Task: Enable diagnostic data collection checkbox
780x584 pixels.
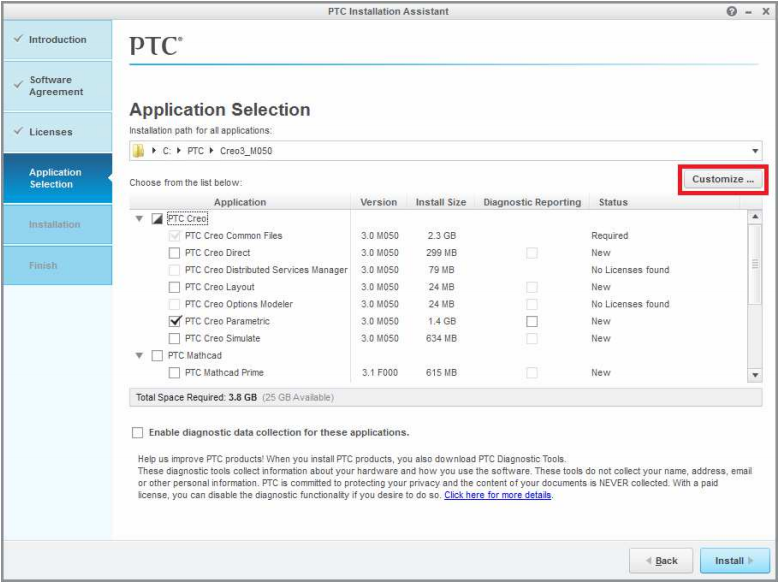Action: click(x=137, y=432)
